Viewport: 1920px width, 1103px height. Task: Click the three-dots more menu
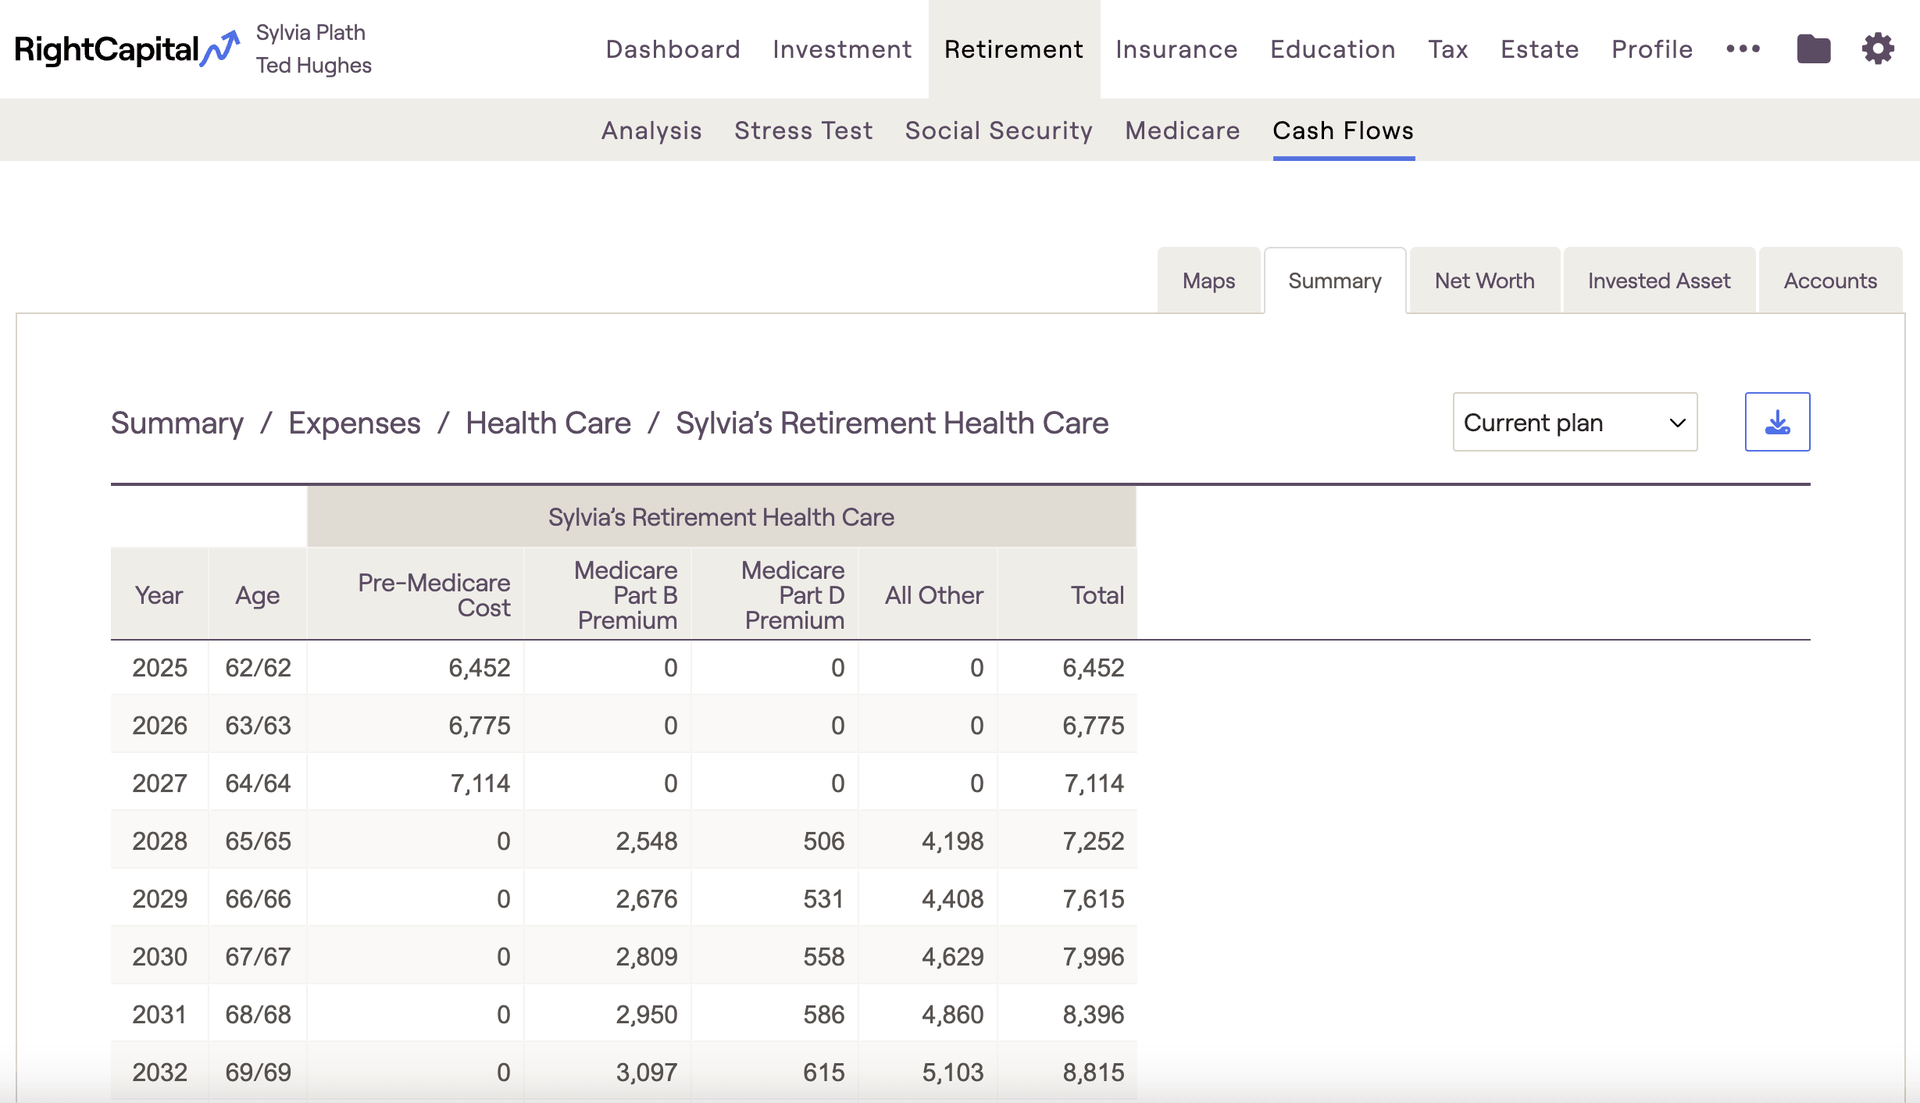click(x=1743, y=49)
